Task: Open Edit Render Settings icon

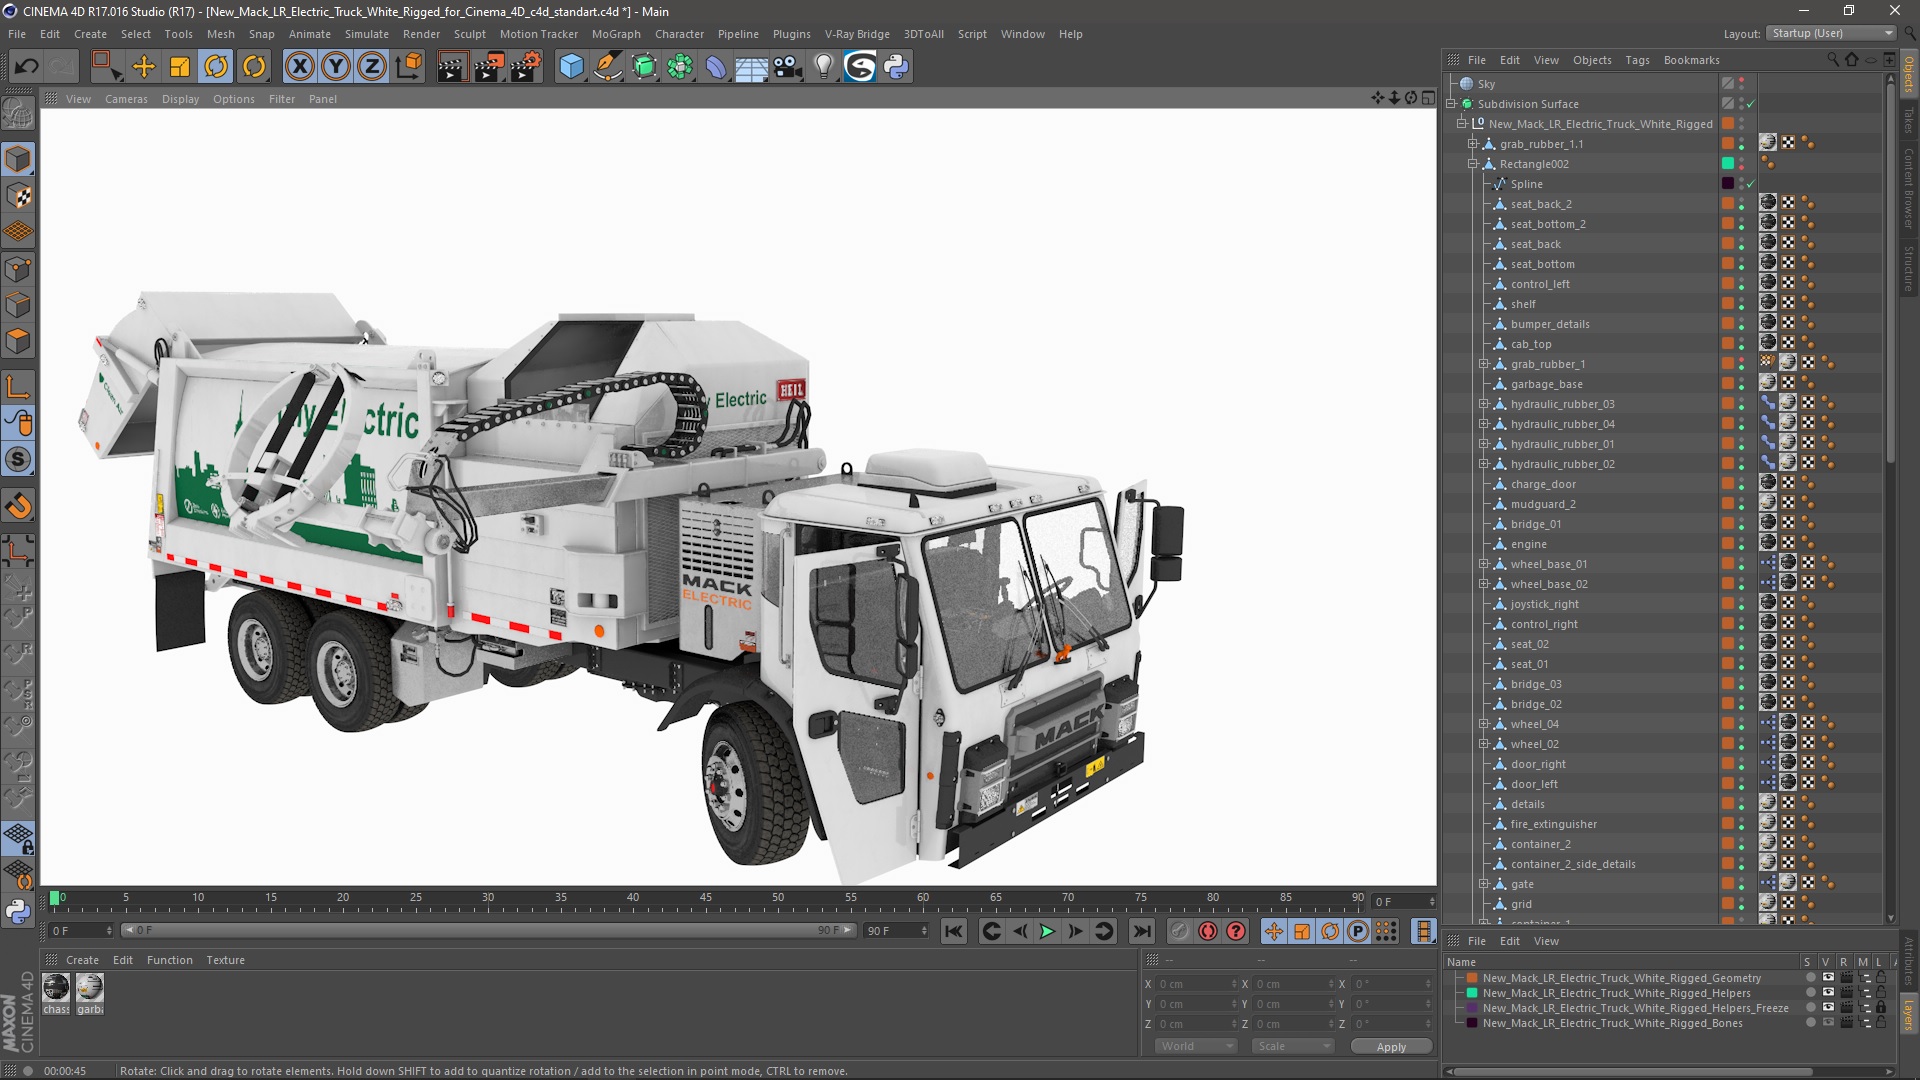Action: [526, 67]
